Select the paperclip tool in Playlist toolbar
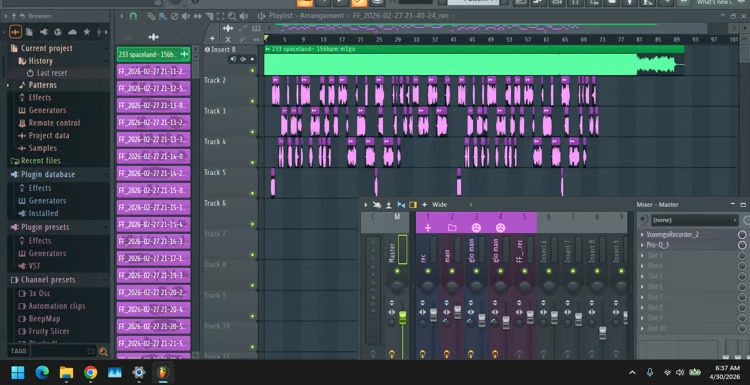The width and height of the screenshot is (750, 385). [x=151, y=16]
